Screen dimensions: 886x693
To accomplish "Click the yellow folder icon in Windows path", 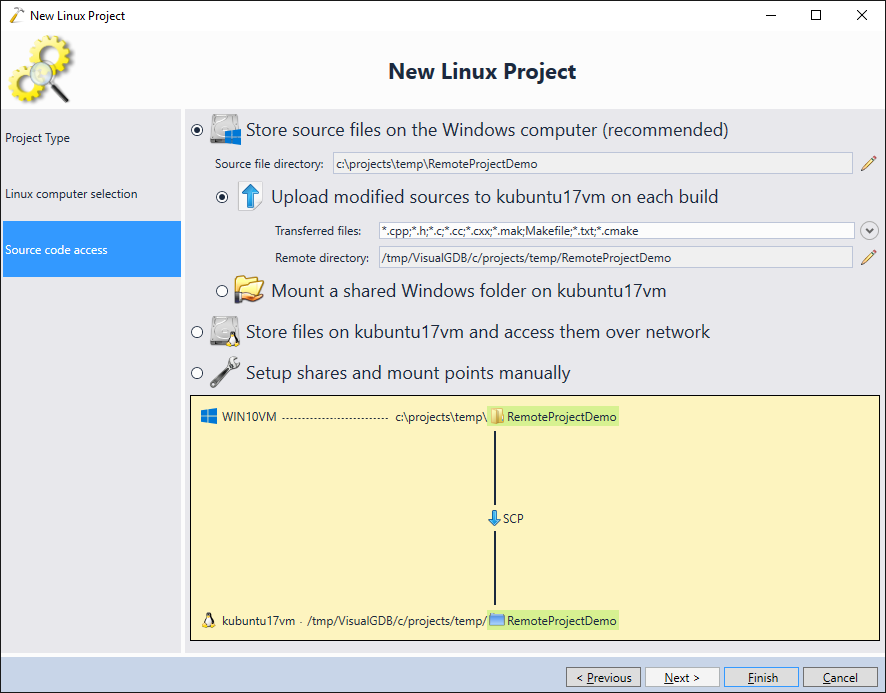I will coord(497,417).
